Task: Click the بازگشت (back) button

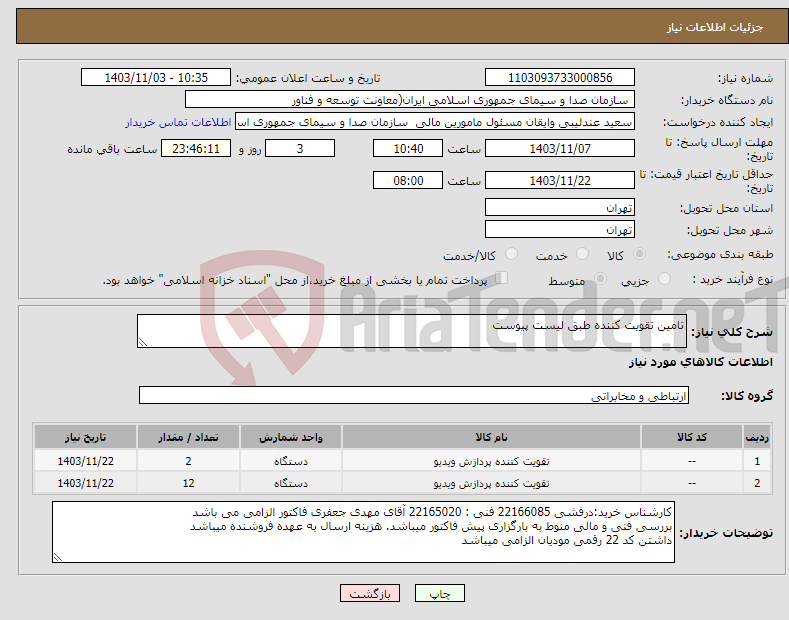Action: click(370, 593)
